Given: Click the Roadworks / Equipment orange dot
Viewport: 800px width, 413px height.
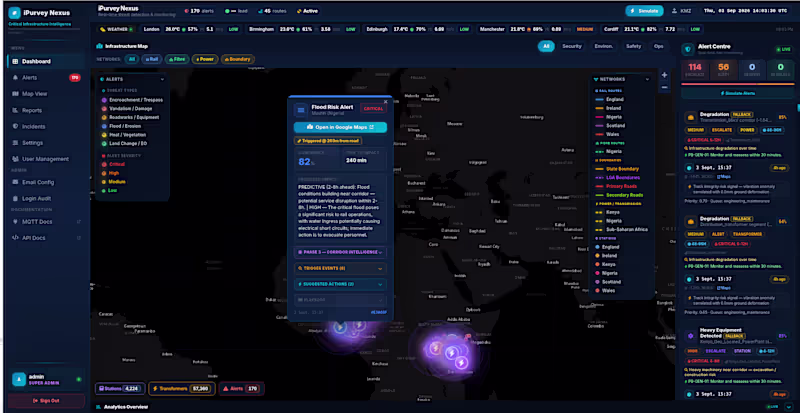Looking at the screenshot, I should pyautogui.click(x=104, y=117).
